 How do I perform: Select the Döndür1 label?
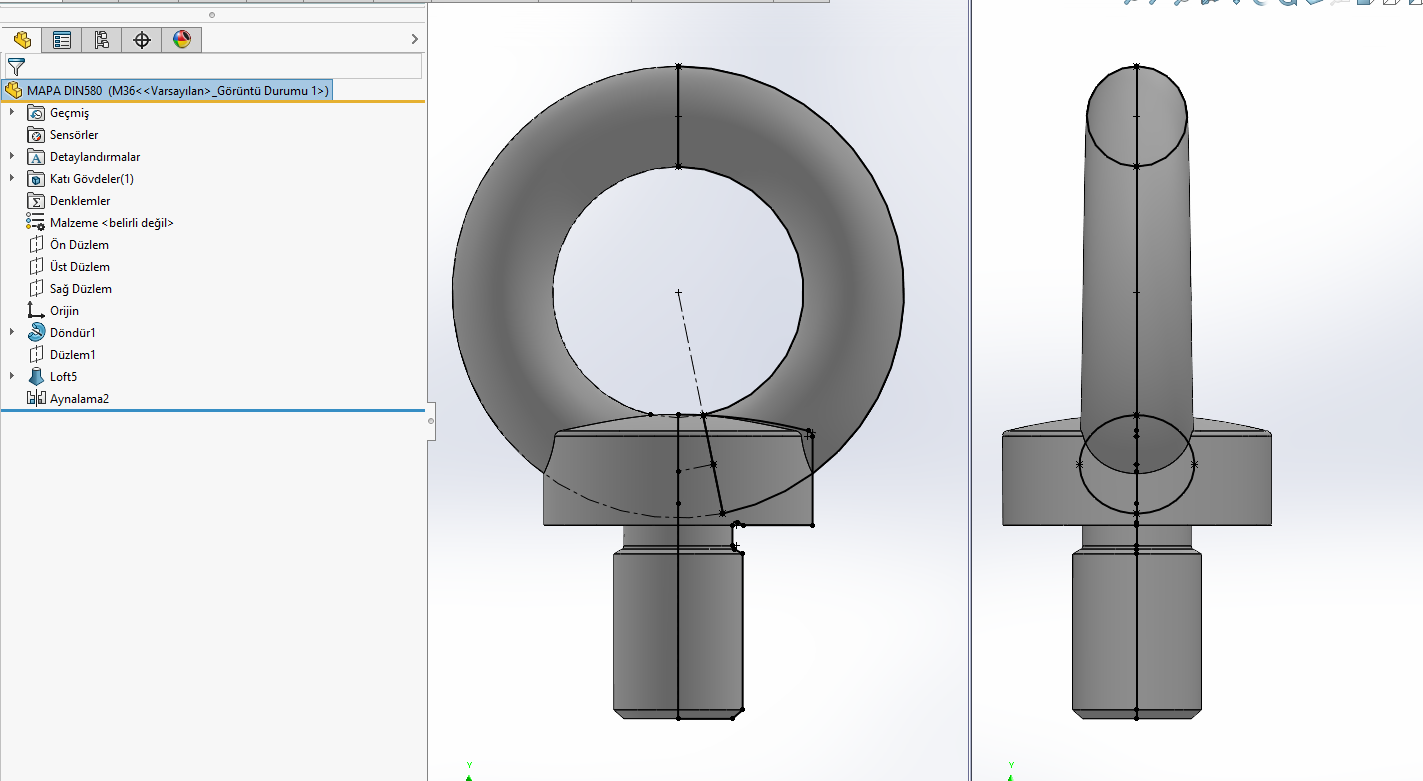click(72, 333)
